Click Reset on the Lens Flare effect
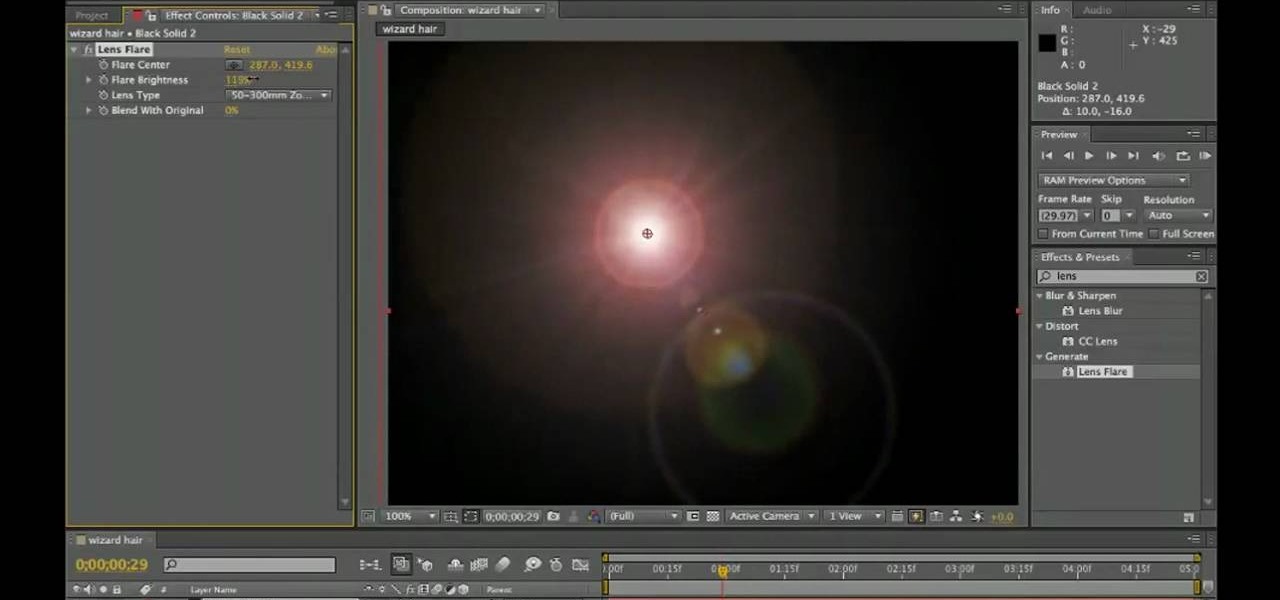1280x600 pixels. tap(237, 49)
